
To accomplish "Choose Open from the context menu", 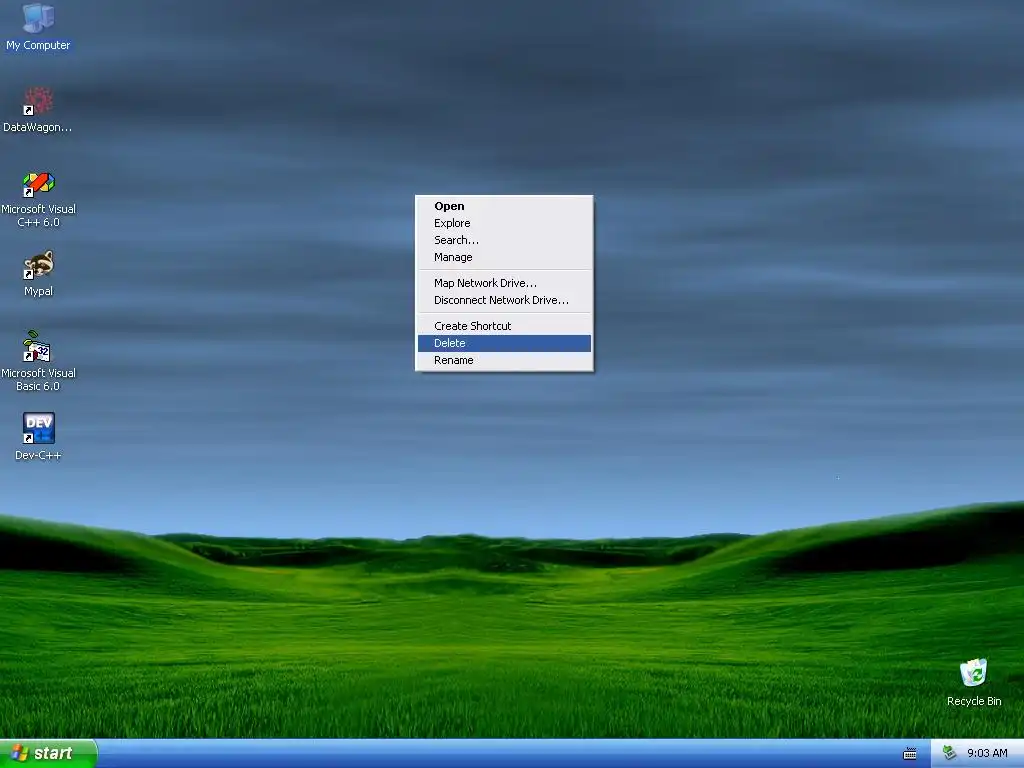I will click(x=504, y=206).
